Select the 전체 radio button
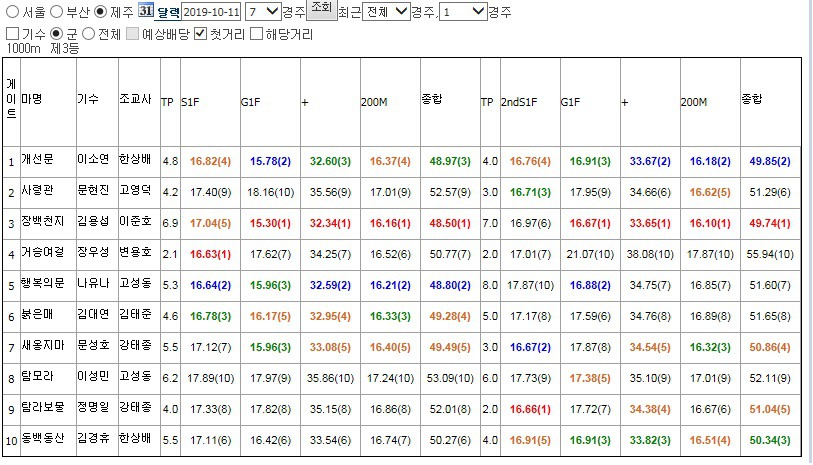The image size is (813, 465). click(89, 34)
